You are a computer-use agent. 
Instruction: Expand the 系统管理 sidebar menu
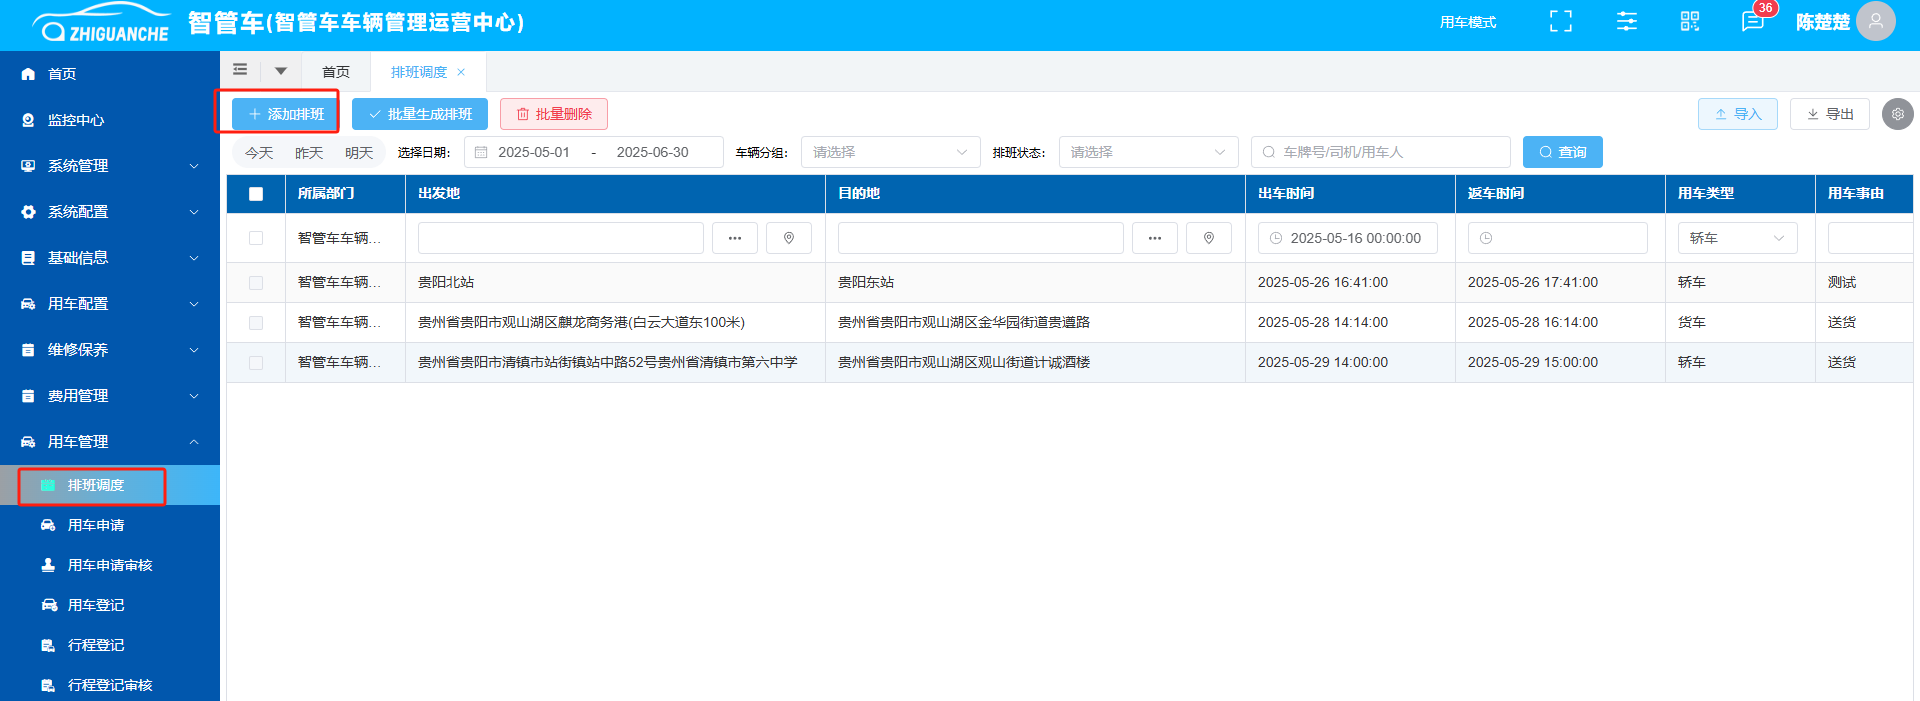tap(110, 166)
